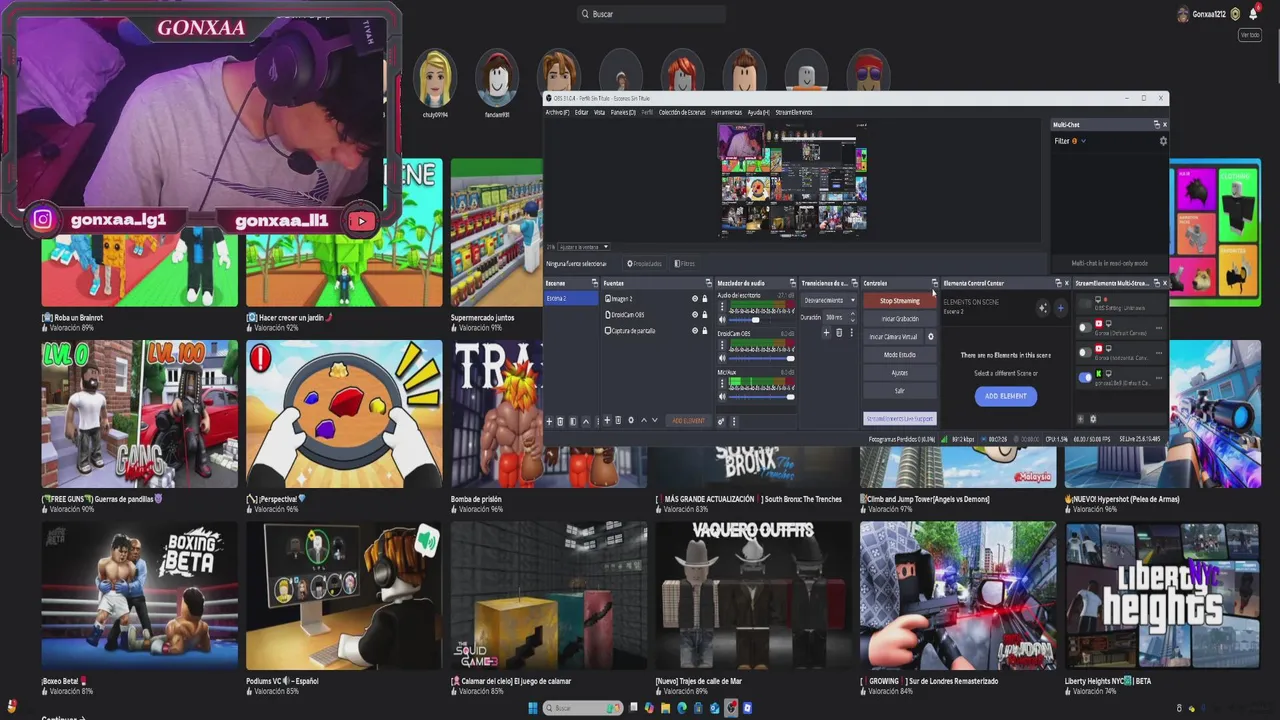The image size is (1280, 720).
Task: Open Desvanecimiento transition dropdown
Action: (x=829, y=300)
